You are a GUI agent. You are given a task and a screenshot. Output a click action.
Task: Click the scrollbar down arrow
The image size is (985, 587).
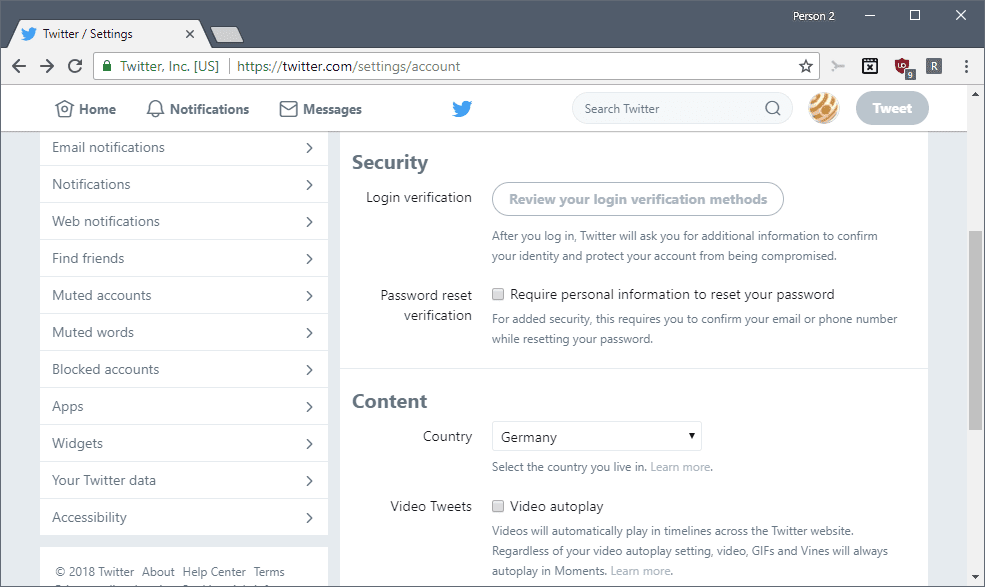tap(975, 577)
